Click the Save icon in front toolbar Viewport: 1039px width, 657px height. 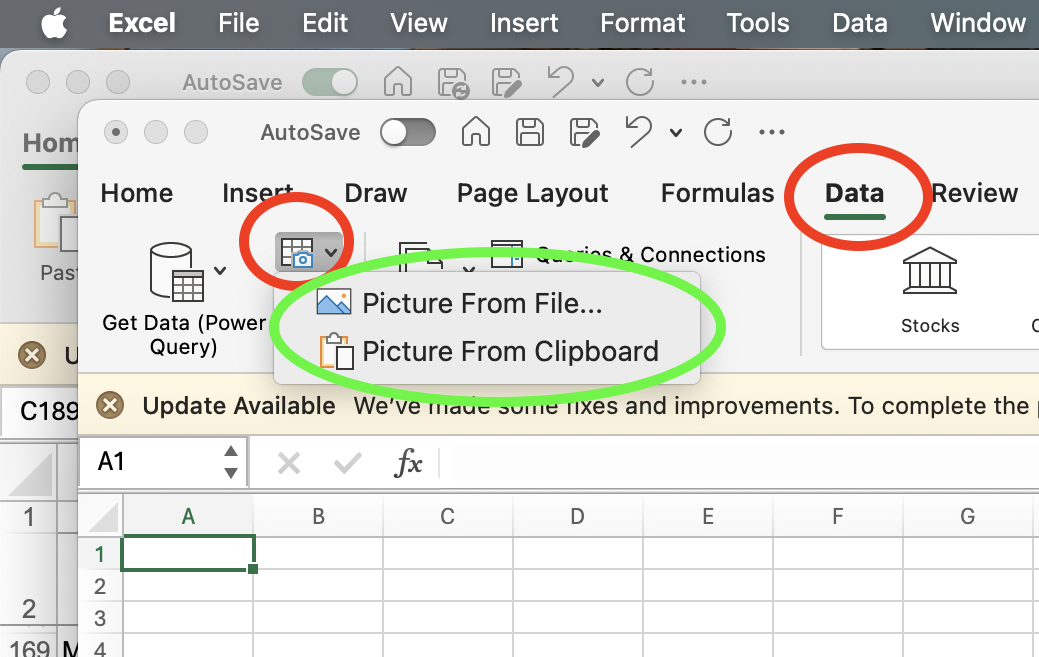pyautogui.click(x=529, y=132)
